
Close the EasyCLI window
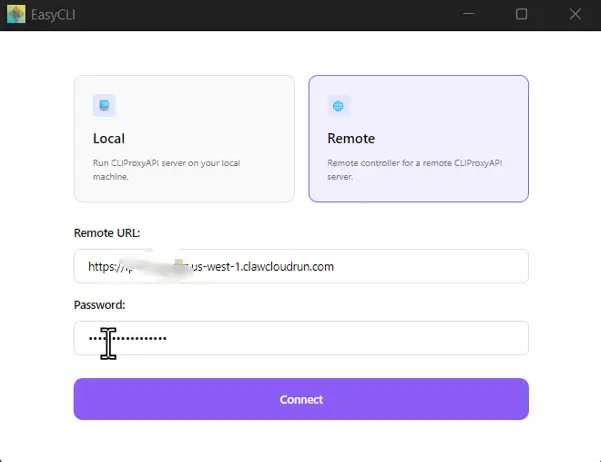pyautogui.click(x=574, y=15)
